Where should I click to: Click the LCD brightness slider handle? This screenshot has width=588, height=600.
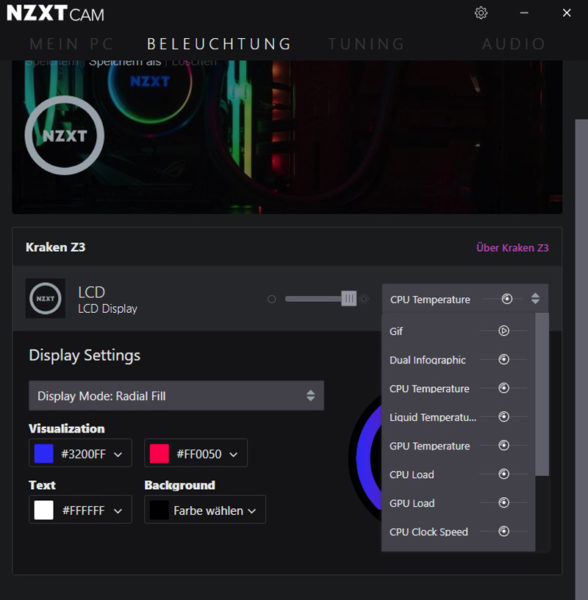[x=349, y=299]
